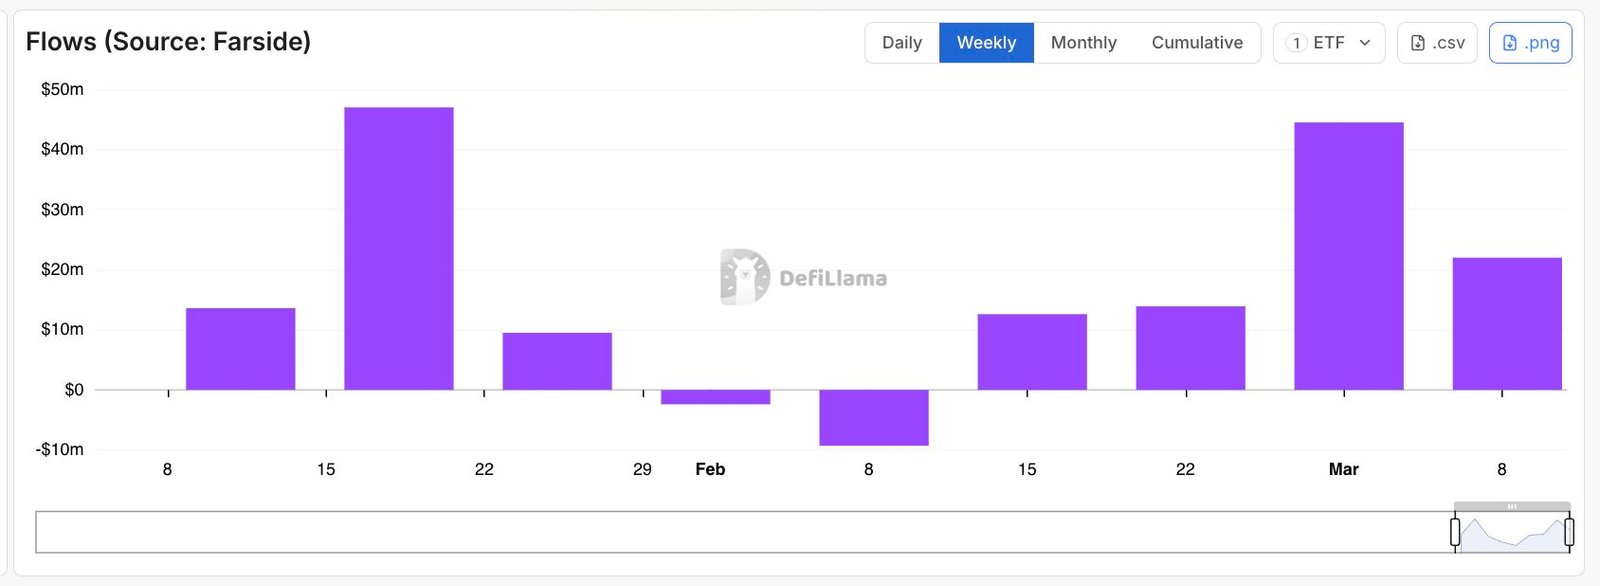The width and height of the screenshot is (1600, 586).
Task: Switch to the Monthly view
Action: click(x=1083, y=43)
